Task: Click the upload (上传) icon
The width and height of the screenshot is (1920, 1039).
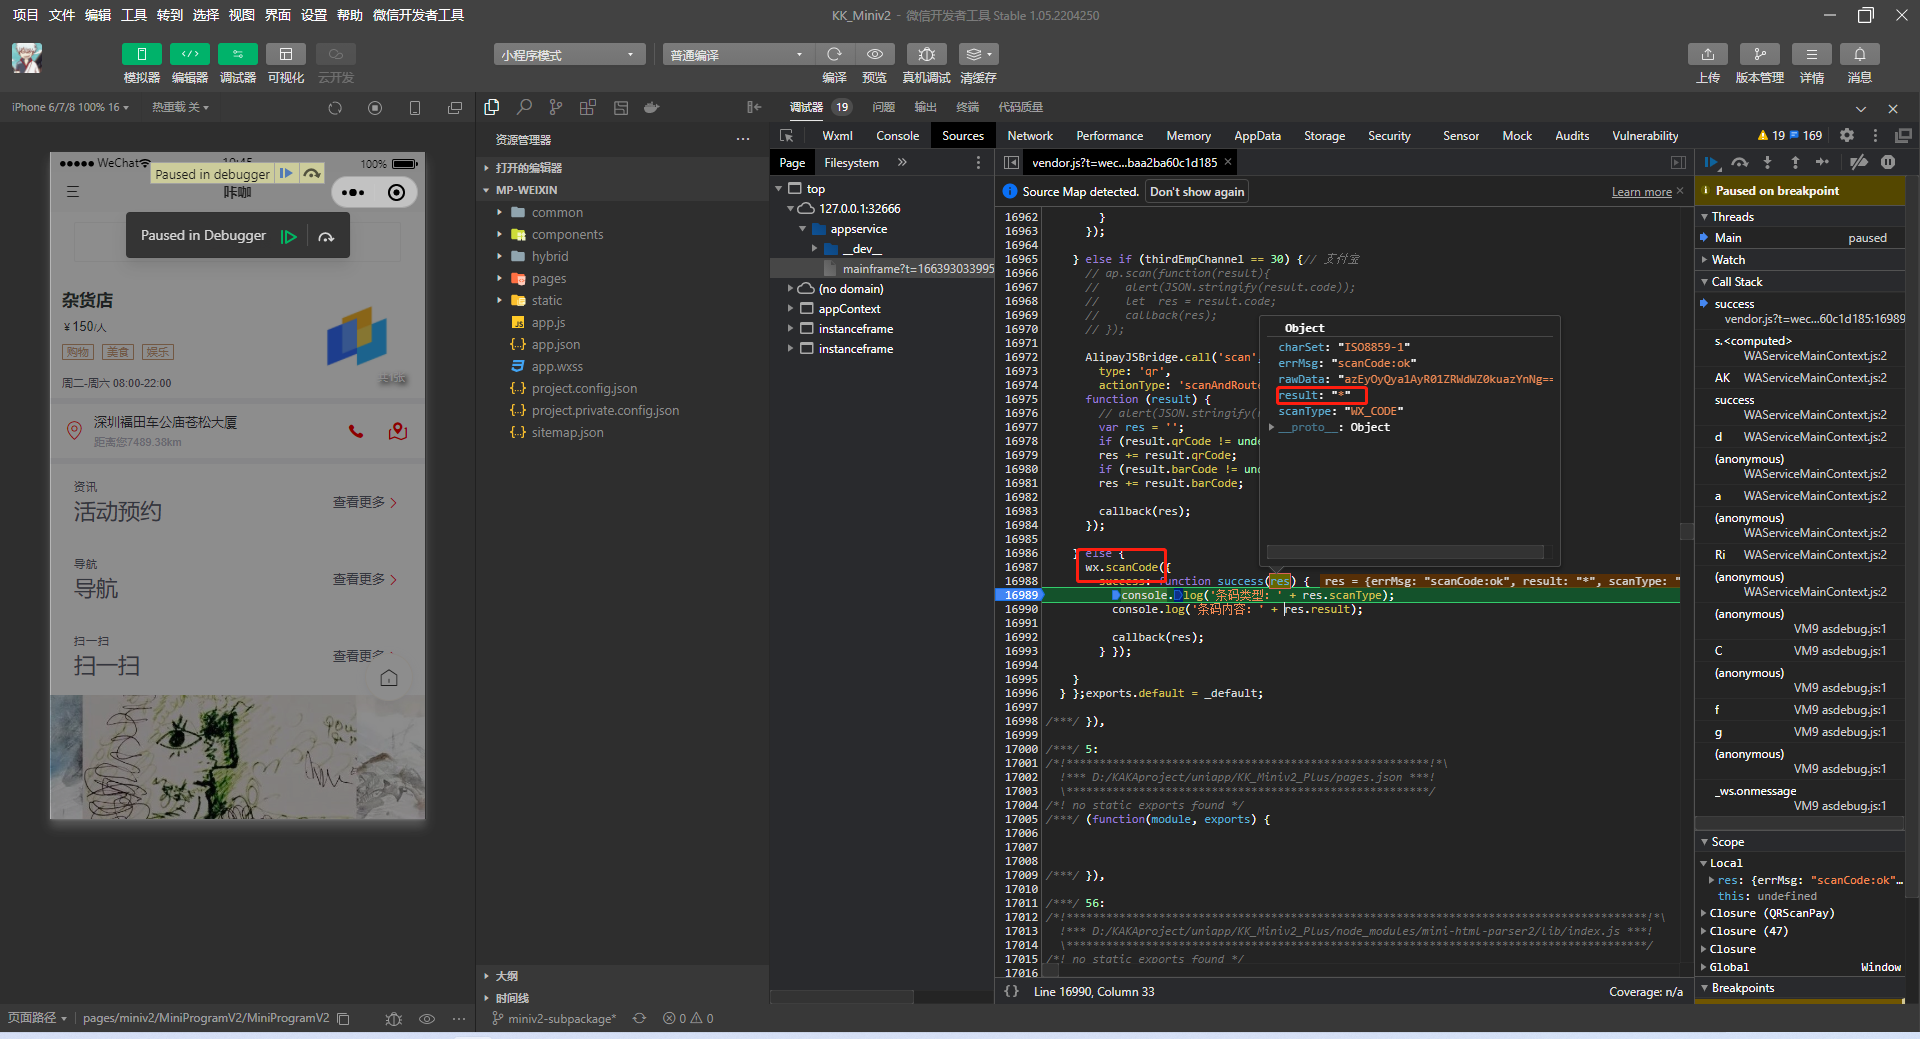Action: pyautogui.click(x=1708, y=54)
